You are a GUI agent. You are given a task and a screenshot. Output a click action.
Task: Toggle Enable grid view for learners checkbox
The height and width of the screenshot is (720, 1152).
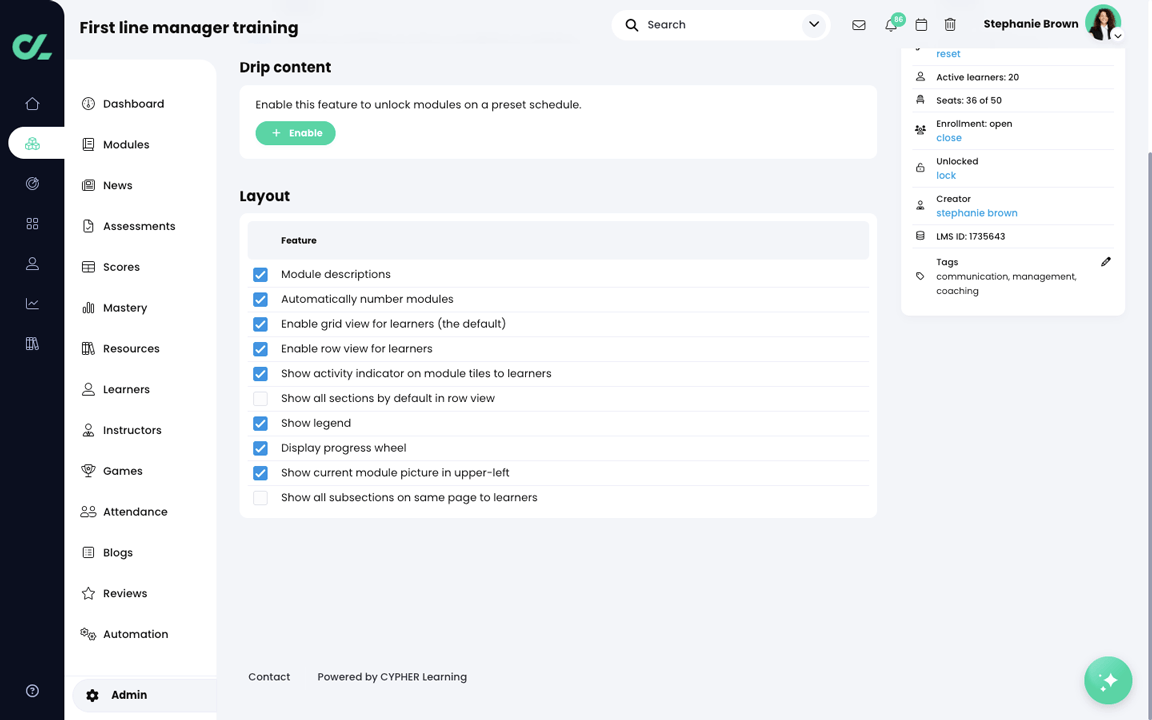point(260,324)
